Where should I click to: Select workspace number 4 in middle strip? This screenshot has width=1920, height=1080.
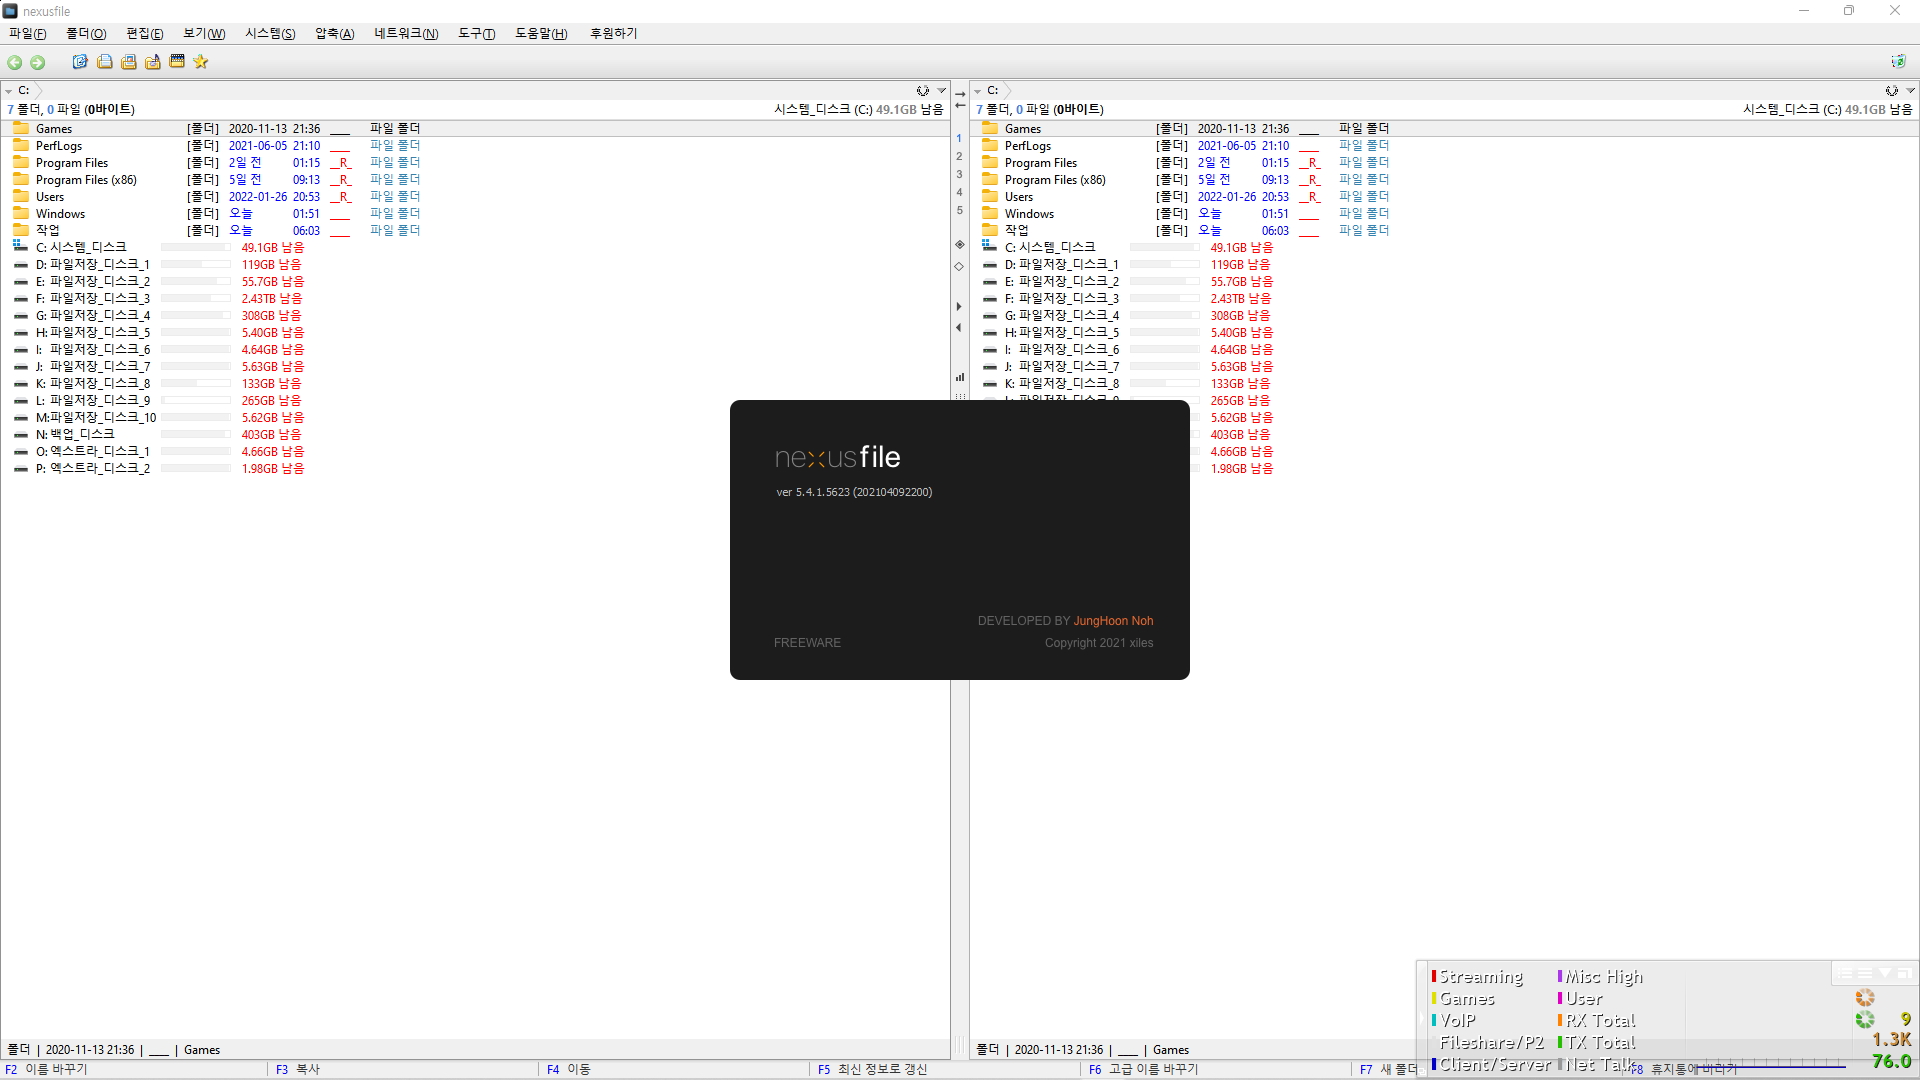click(959, 192)
